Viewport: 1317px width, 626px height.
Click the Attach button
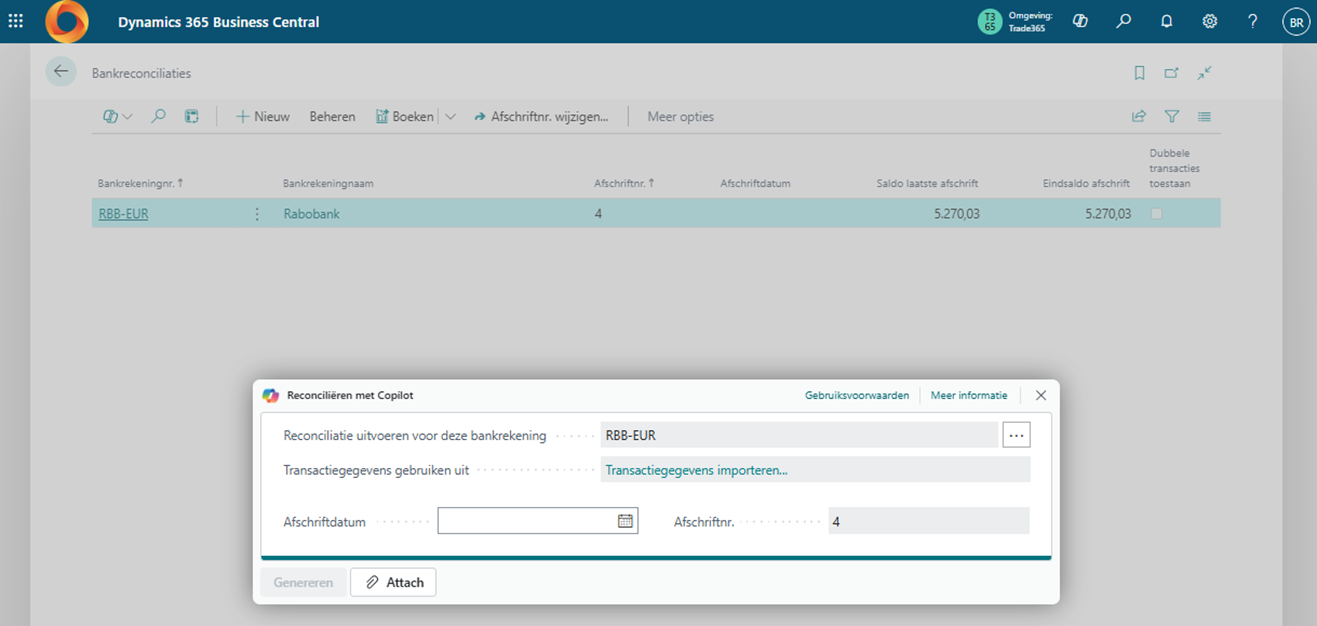point(393,582)
